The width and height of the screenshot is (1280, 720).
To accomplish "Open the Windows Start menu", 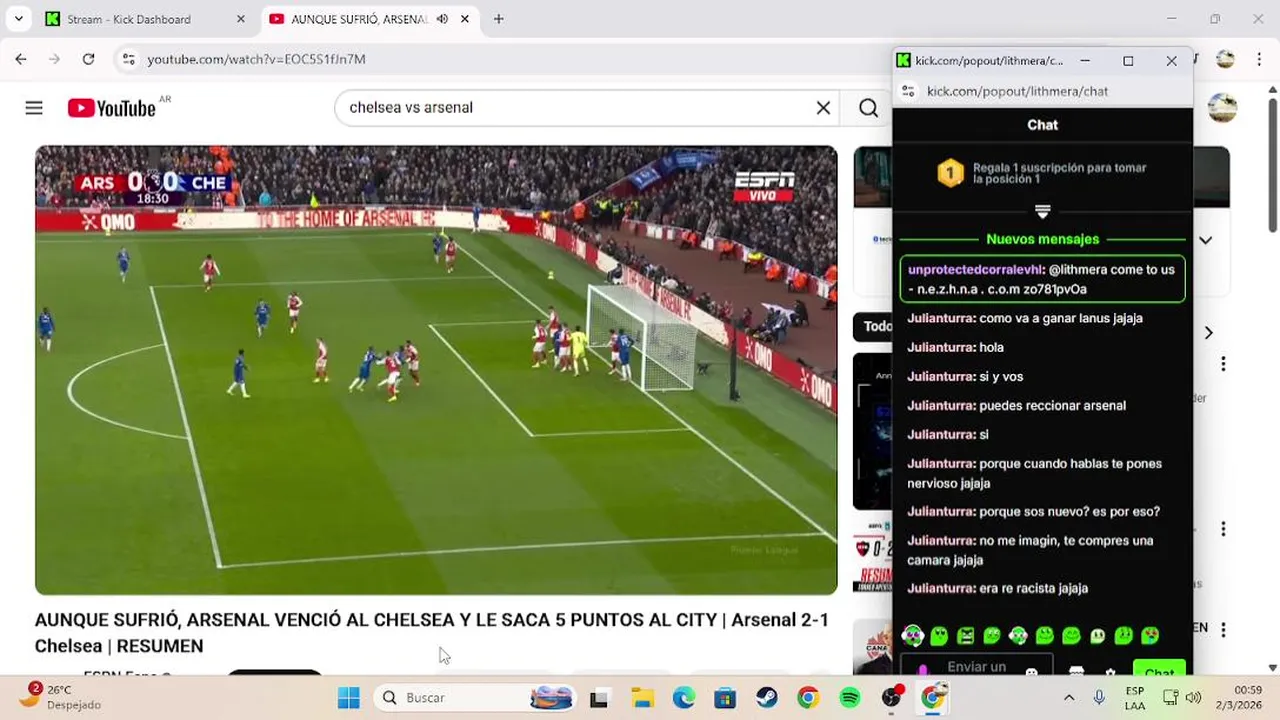I will click(348, 697).
